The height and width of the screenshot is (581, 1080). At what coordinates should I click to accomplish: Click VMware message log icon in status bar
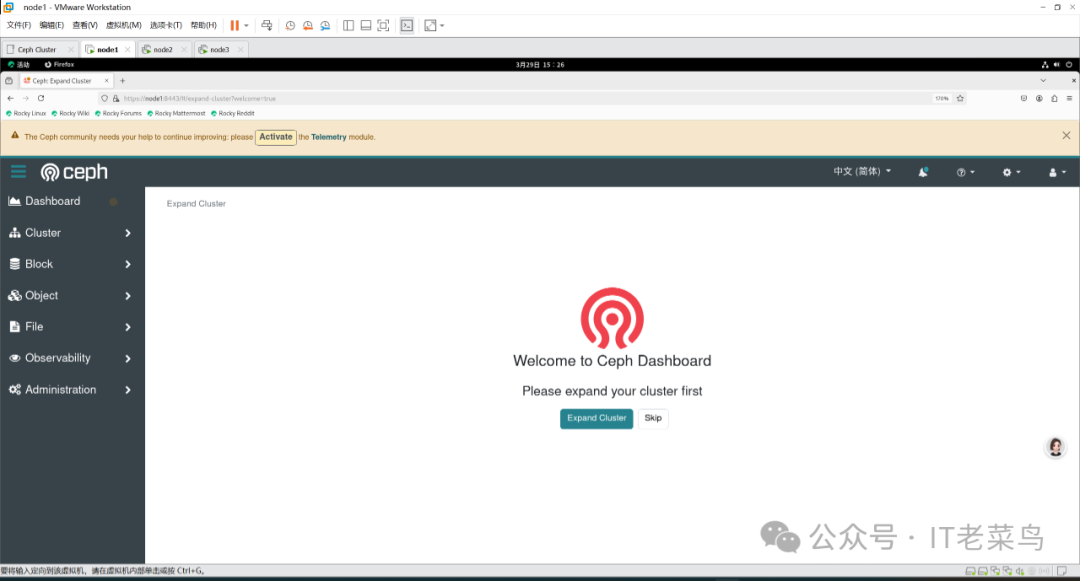1062,571
